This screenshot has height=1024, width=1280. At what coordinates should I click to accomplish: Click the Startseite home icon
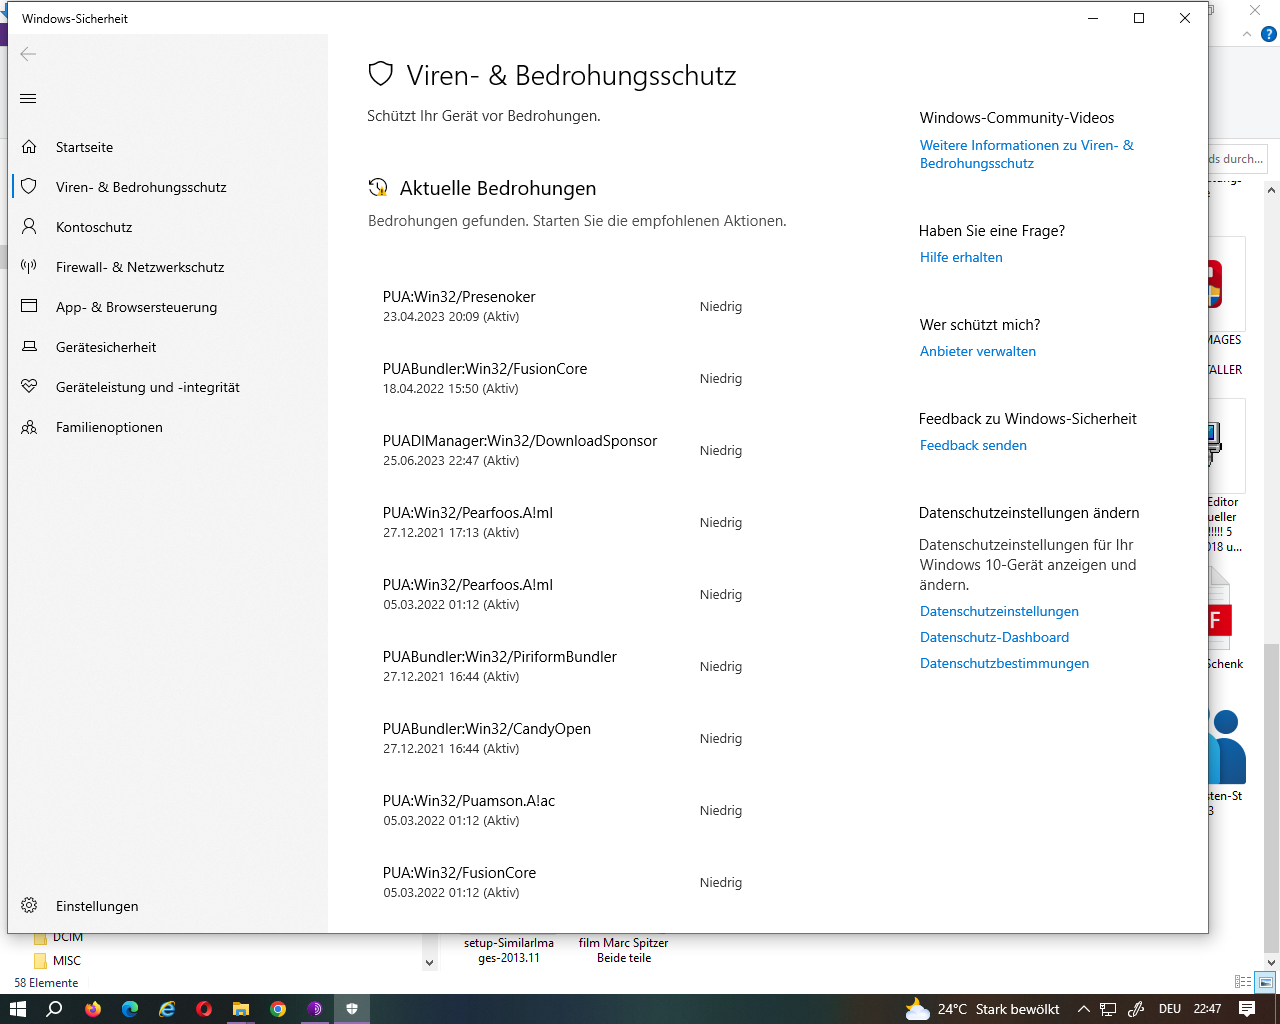coord(29,147)
